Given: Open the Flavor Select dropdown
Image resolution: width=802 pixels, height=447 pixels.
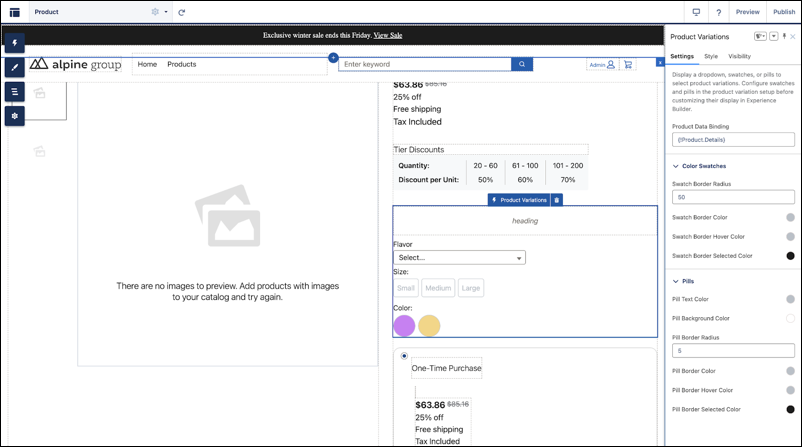Looking at the screenshot, I should [459, 258].
